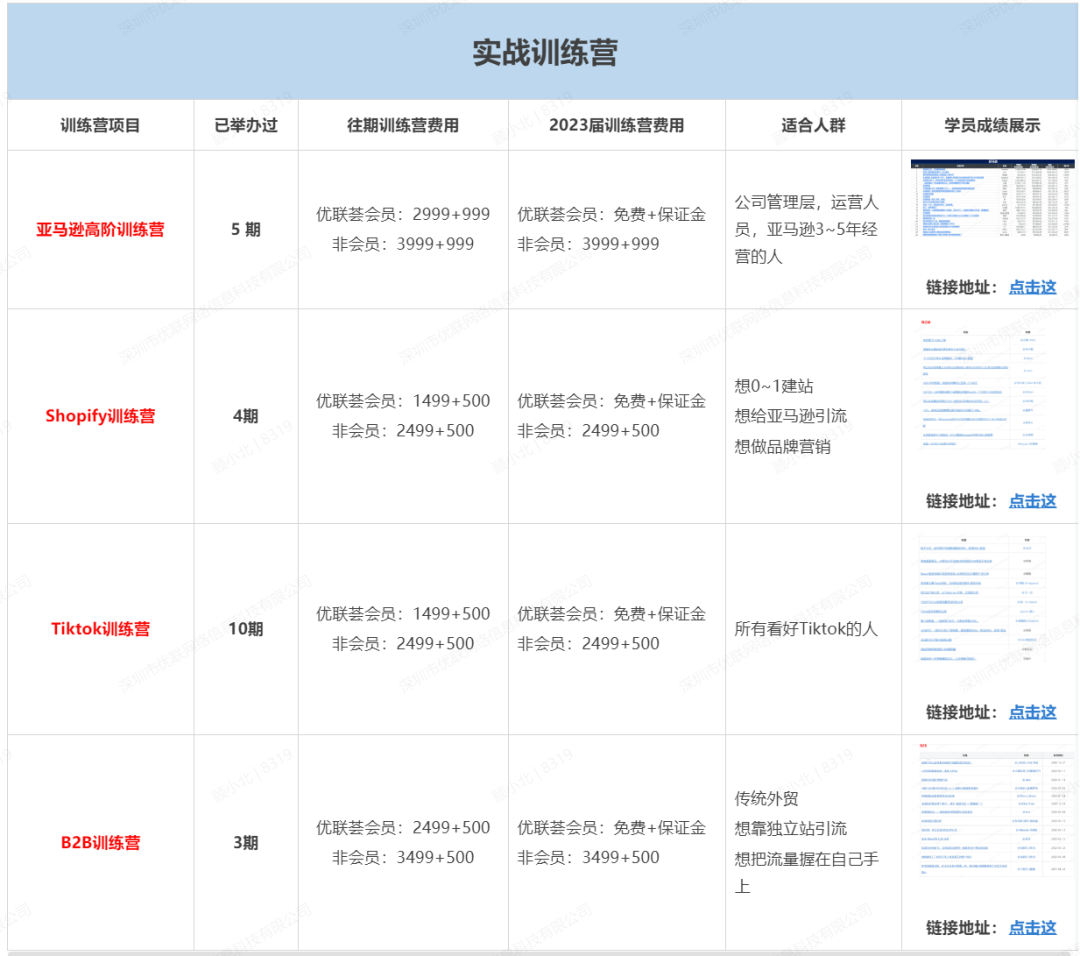Screen dimensions: 1080x956
Task: Select 非会员：2499+500 past fee in Shopify row
Action: (403, 430)
